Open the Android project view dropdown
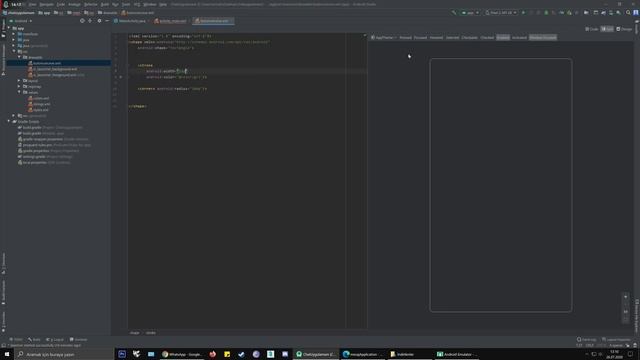 20,21
